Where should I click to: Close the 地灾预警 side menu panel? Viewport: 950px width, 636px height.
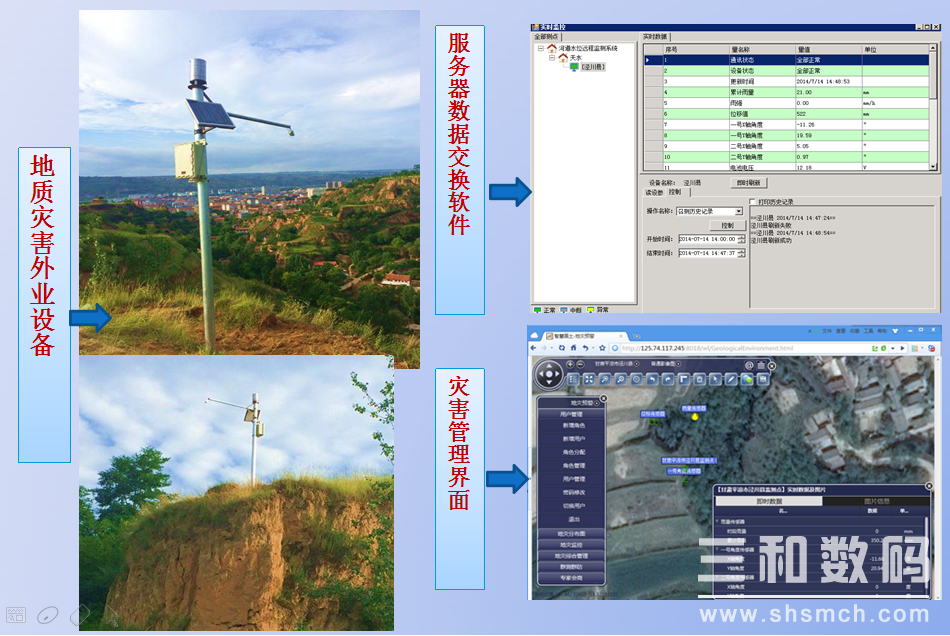click(603, 399)
